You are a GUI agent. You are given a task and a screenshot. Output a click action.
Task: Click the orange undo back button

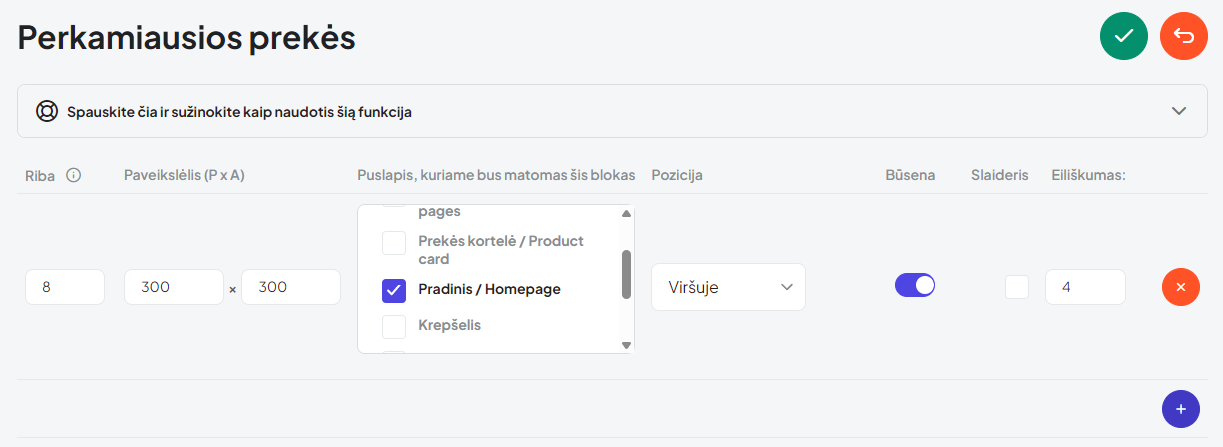click(x=1184, y=36)
